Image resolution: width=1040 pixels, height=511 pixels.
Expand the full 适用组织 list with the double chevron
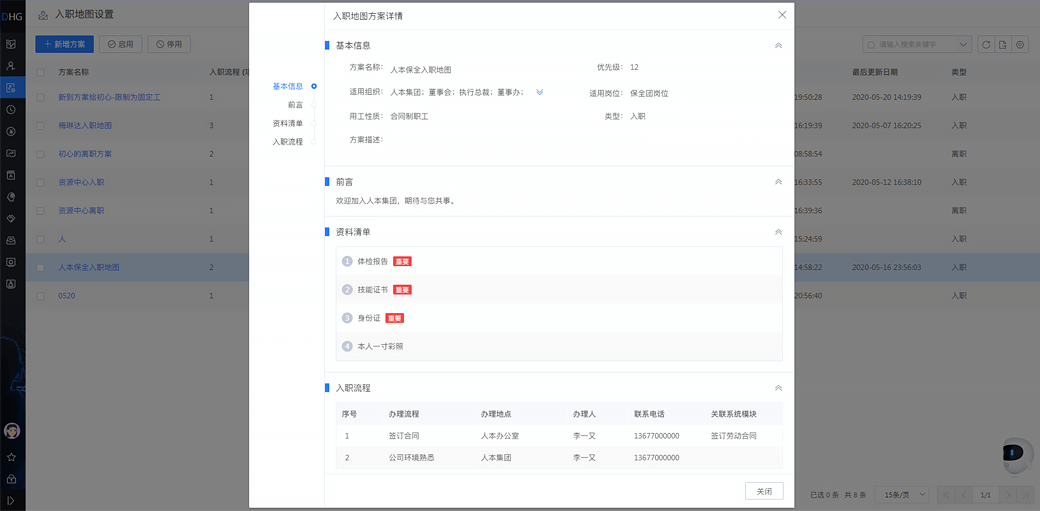(x=540, y=92)
